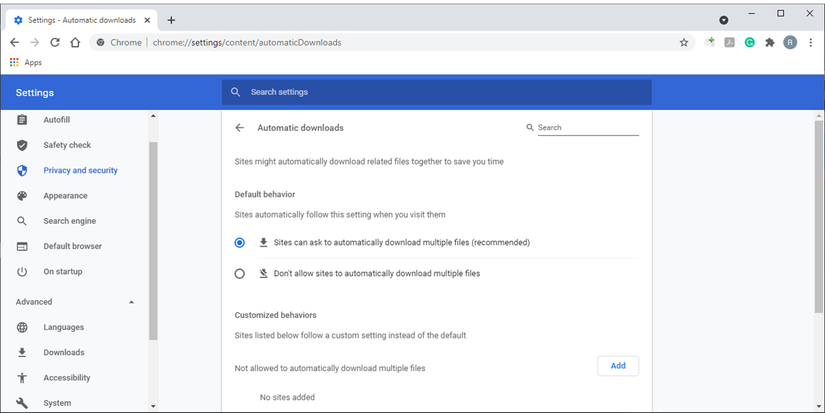Click the Languages globe icon
Screen dimensions: 825x413
point(22,327)
